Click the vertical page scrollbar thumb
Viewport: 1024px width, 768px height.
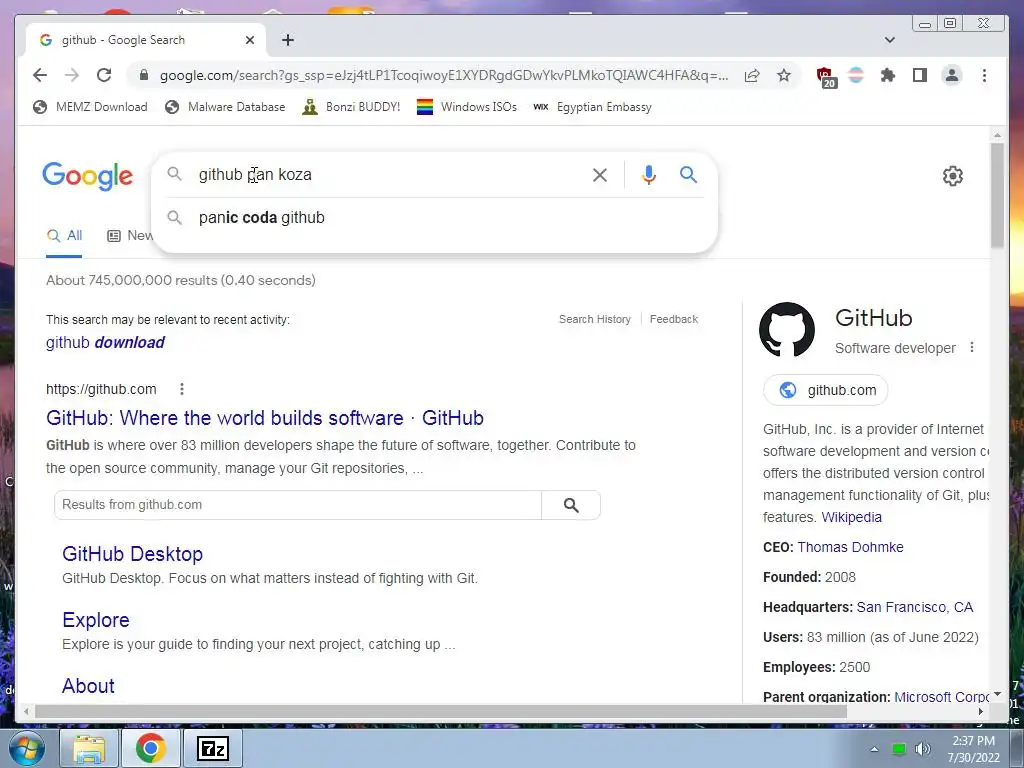coord(997,196)
